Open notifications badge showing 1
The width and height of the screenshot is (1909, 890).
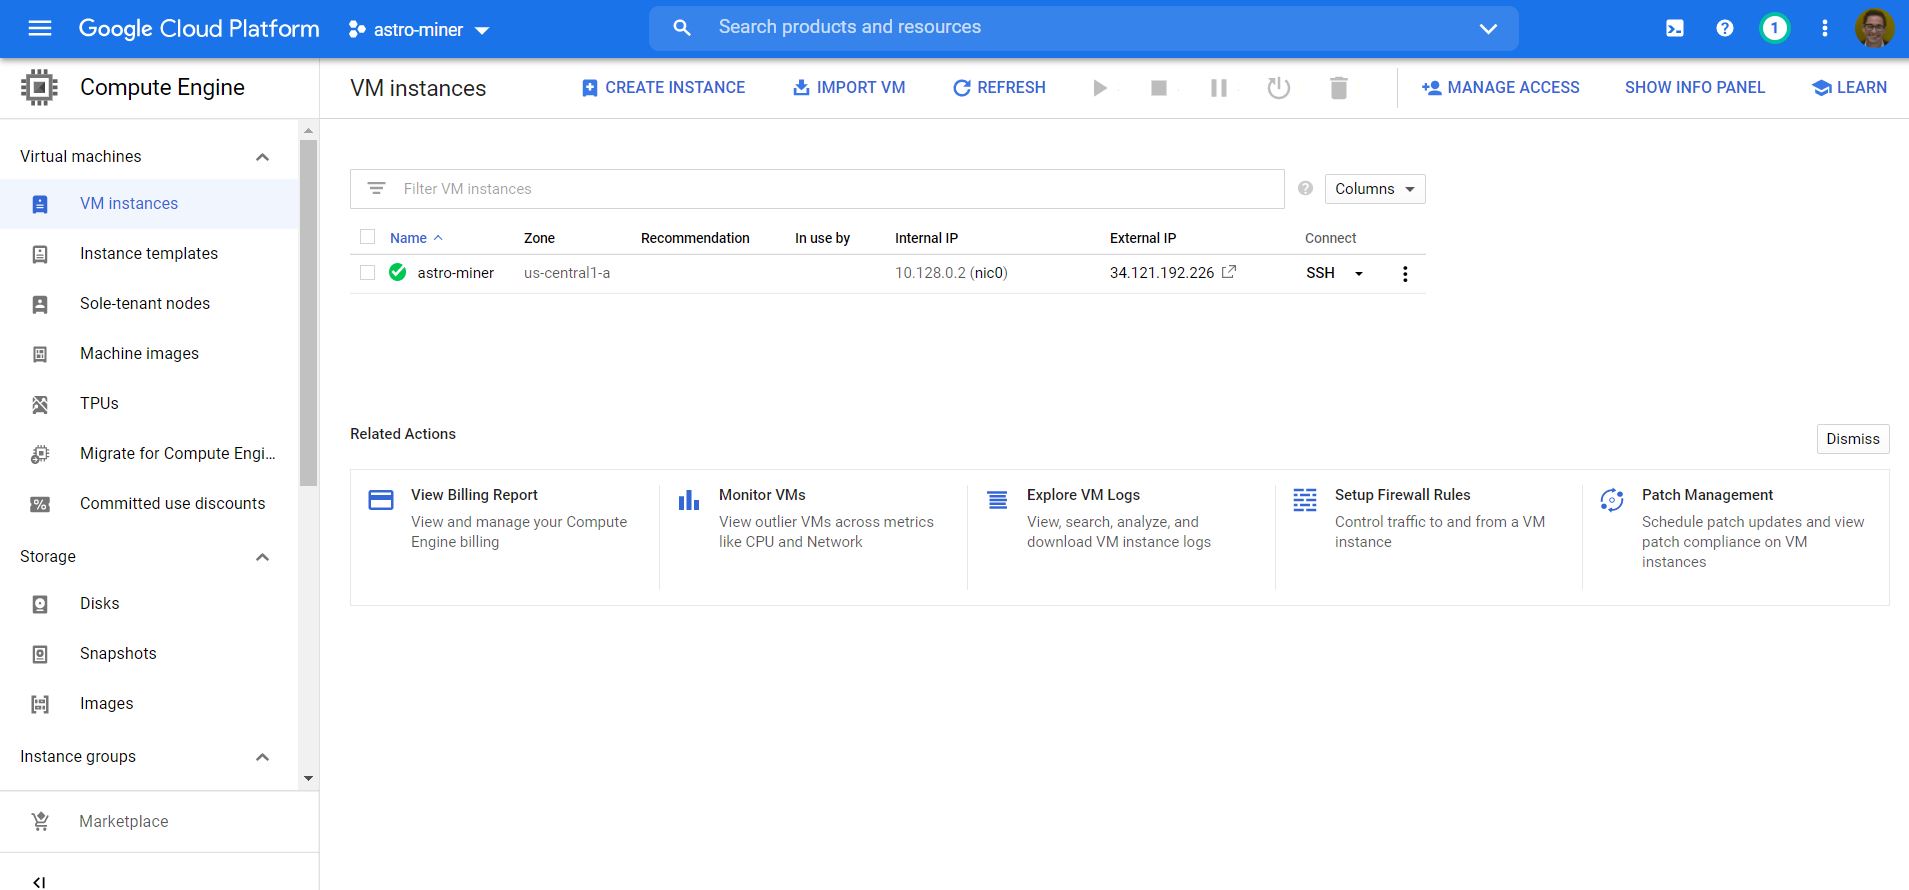[x=1775, y=28]
